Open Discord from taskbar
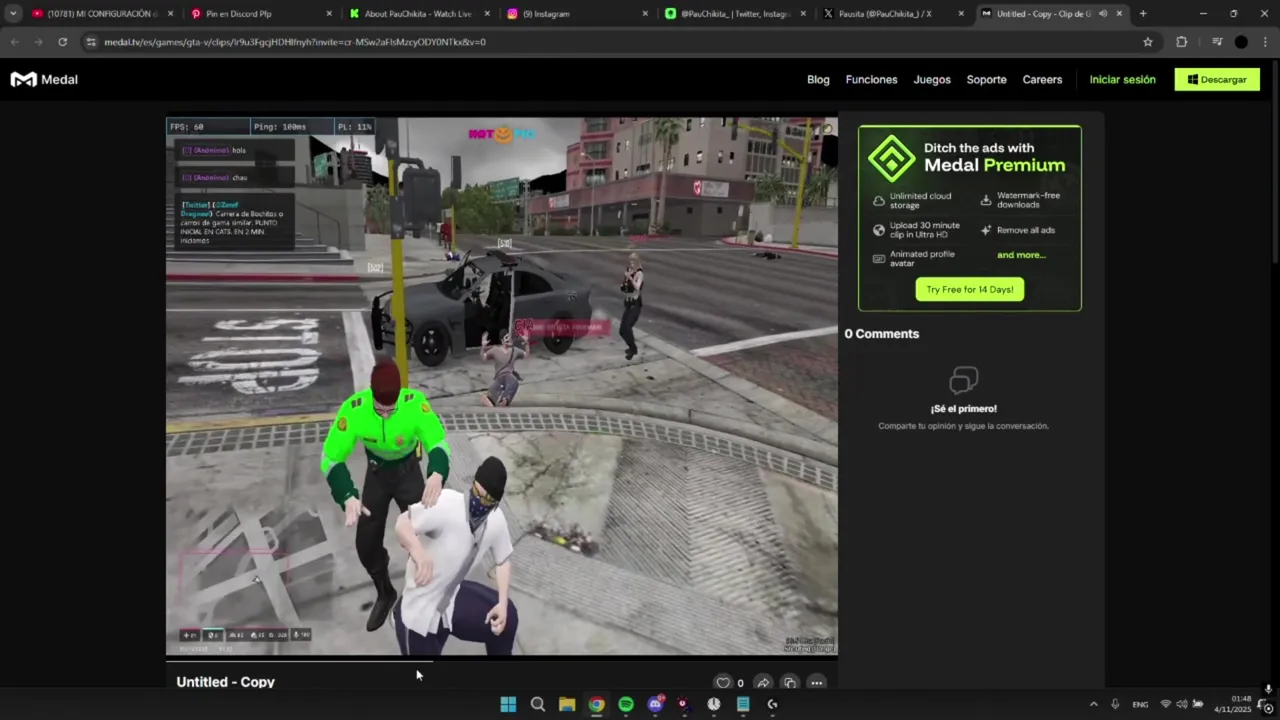1280x720 pixels. (655, 704)
